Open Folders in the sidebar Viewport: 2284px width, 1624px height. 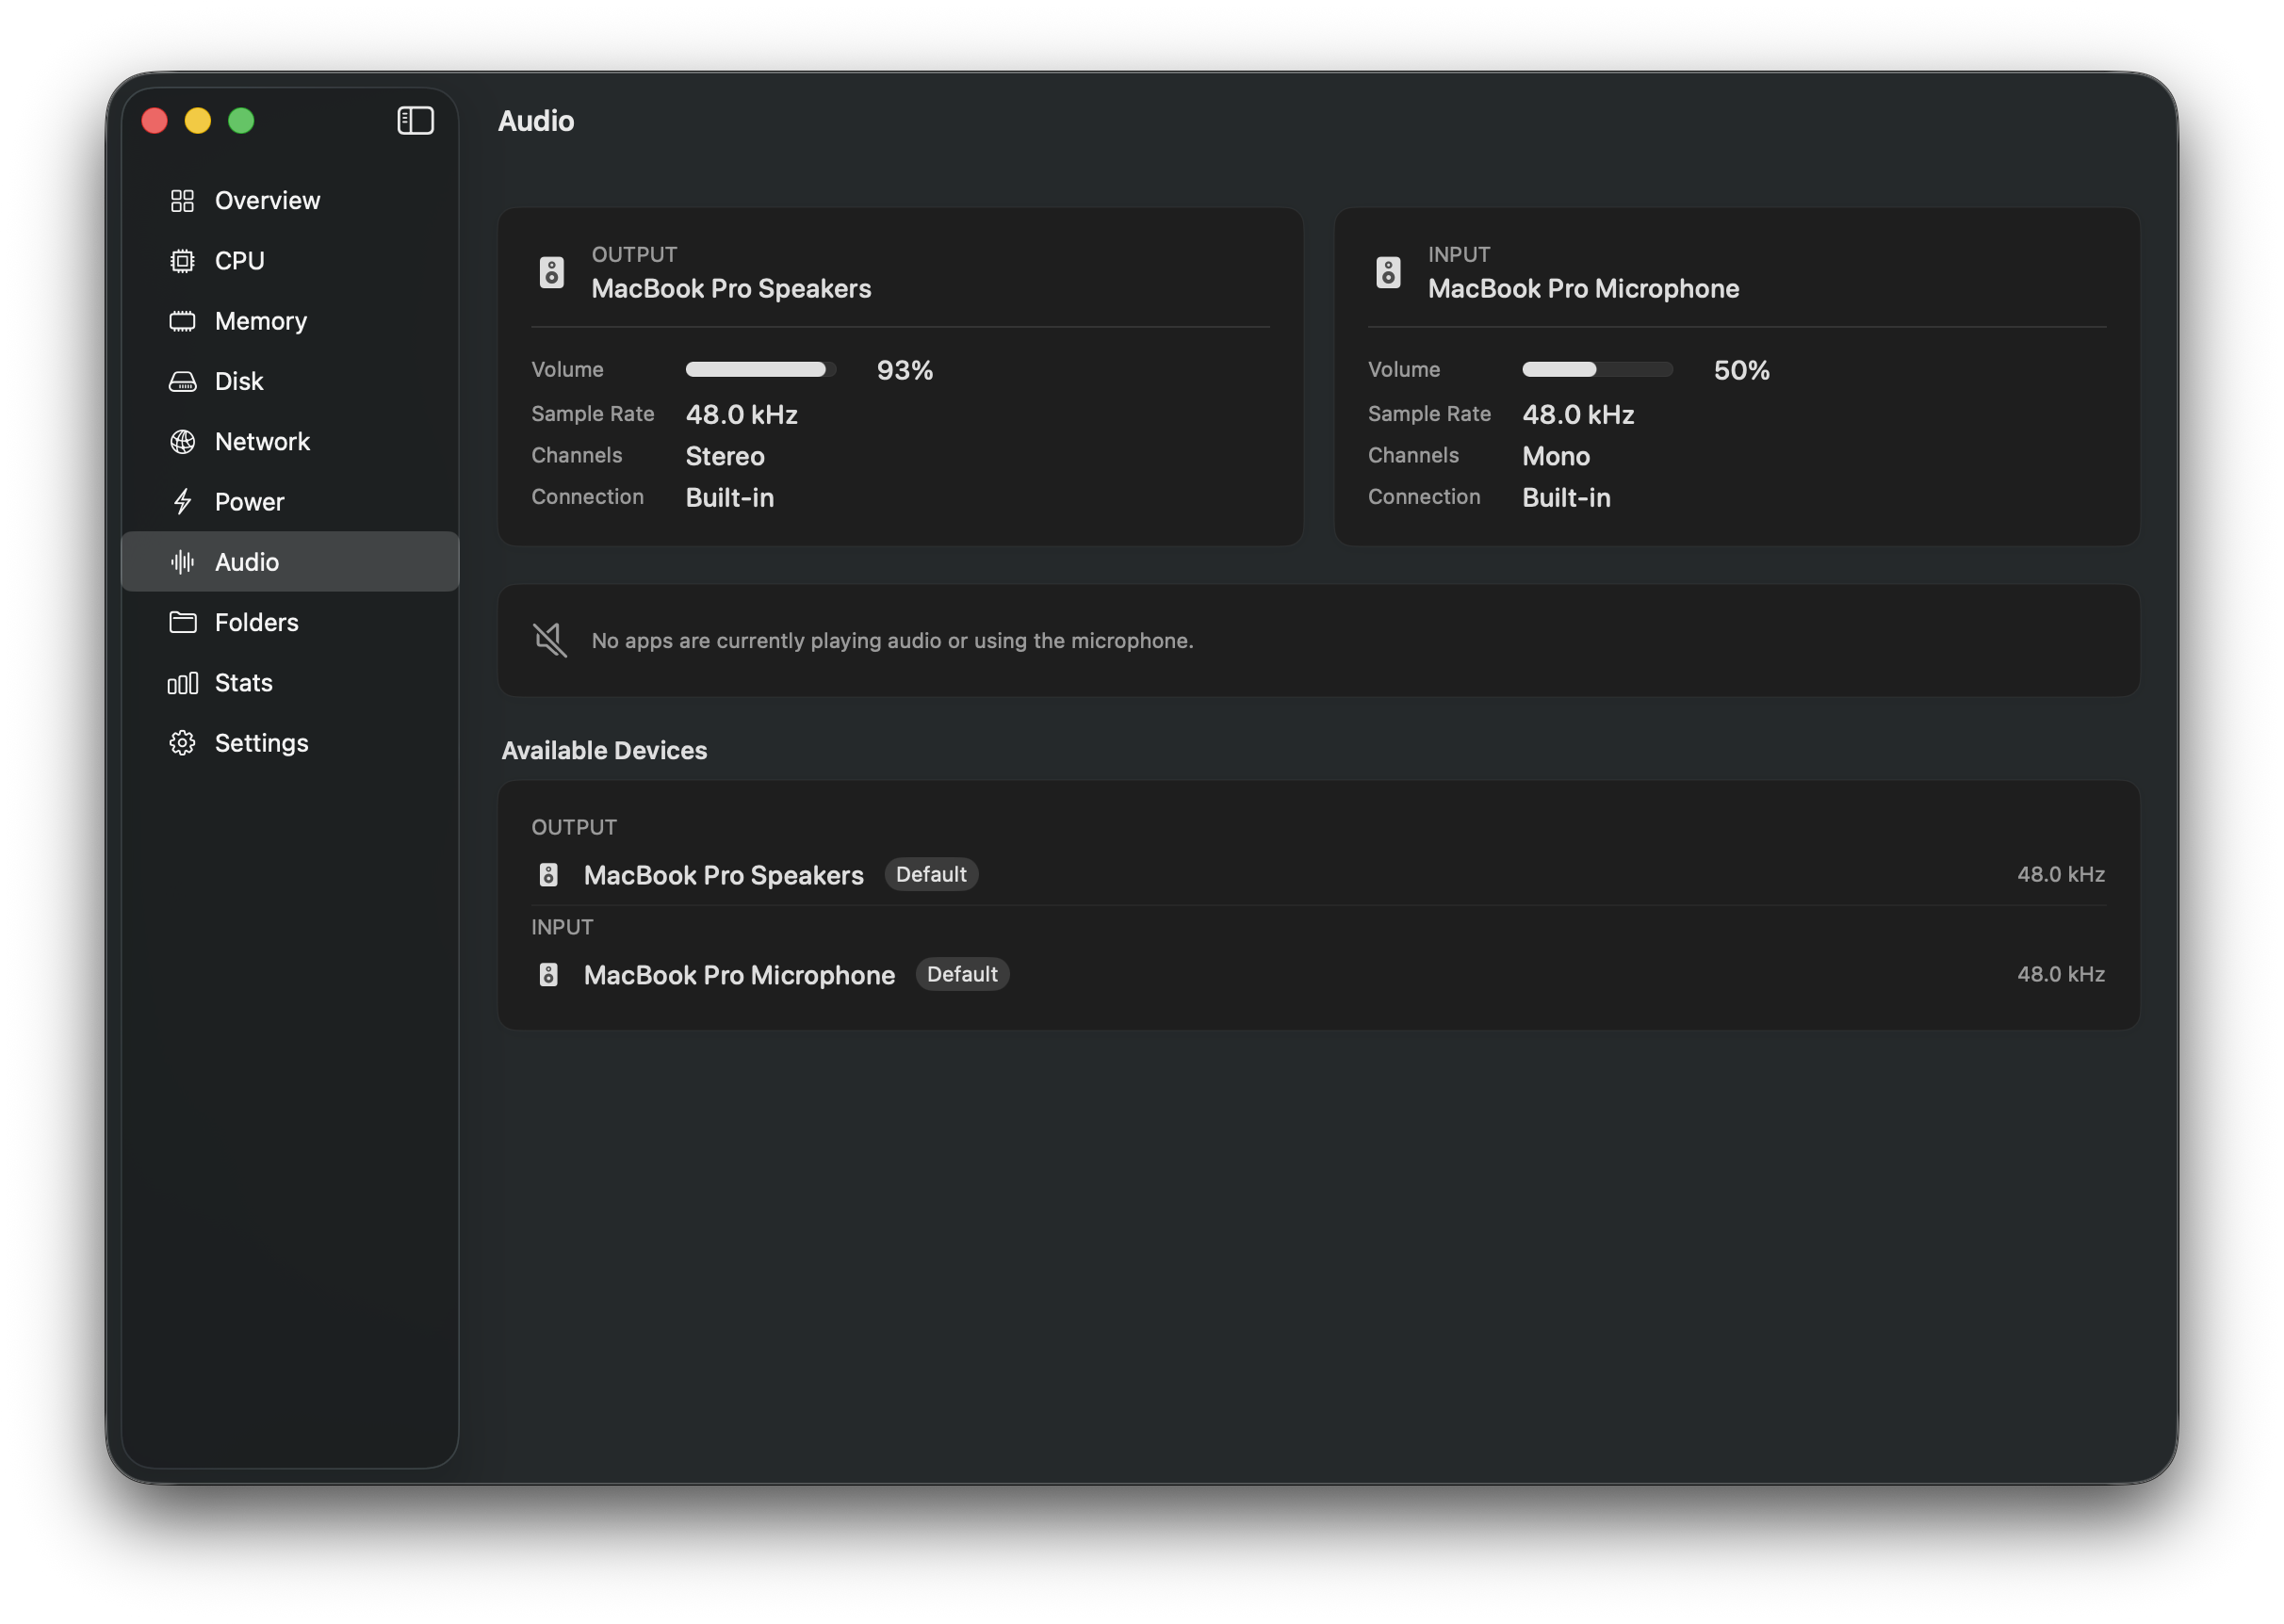click(290, 622)
